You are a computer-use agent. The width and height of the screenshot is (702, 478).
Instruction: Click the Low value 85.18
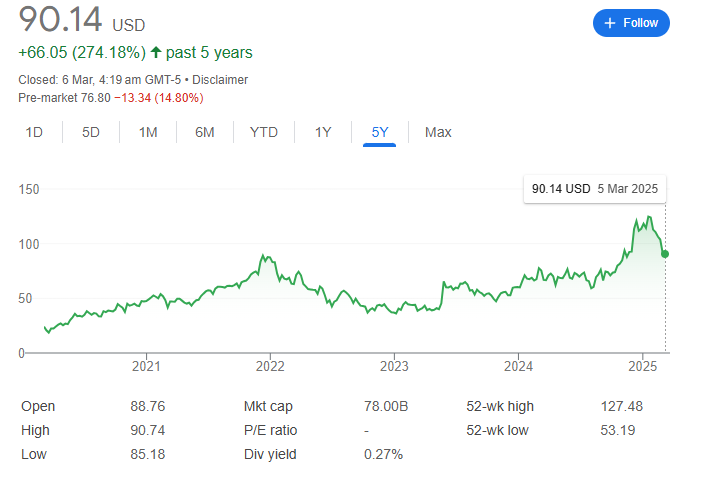click(x=148, y=454)
